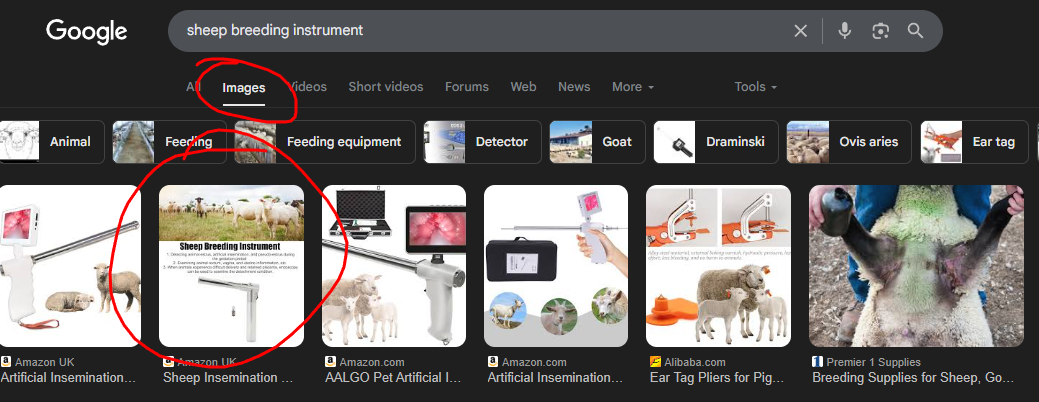Screen dimensions: 1039x402
Task: Expand the Tools dropdown
Action: click(755, 87)
